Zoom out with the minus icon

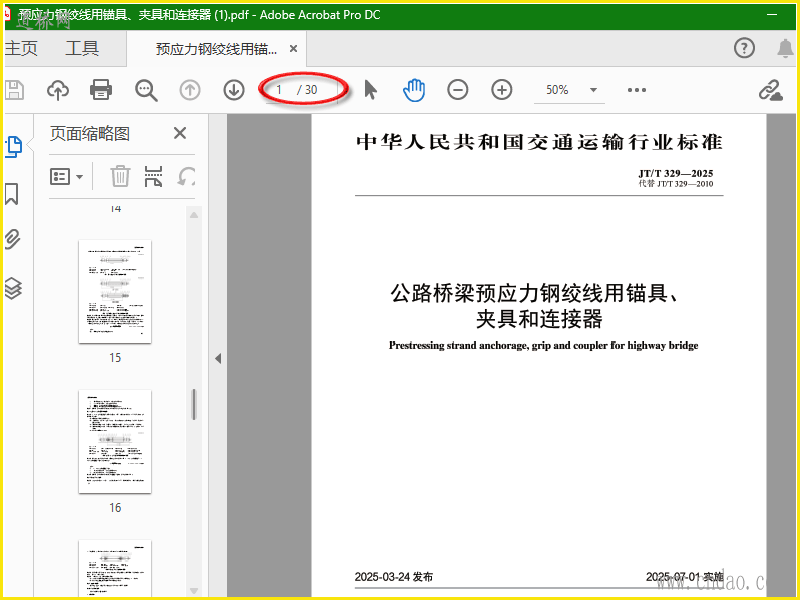458,90
